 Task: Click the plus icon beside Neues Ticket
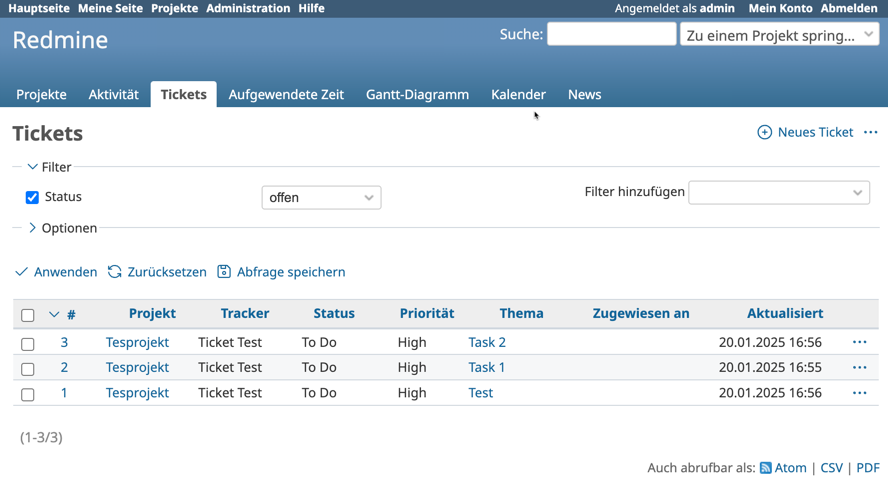(x=764, y=132)
